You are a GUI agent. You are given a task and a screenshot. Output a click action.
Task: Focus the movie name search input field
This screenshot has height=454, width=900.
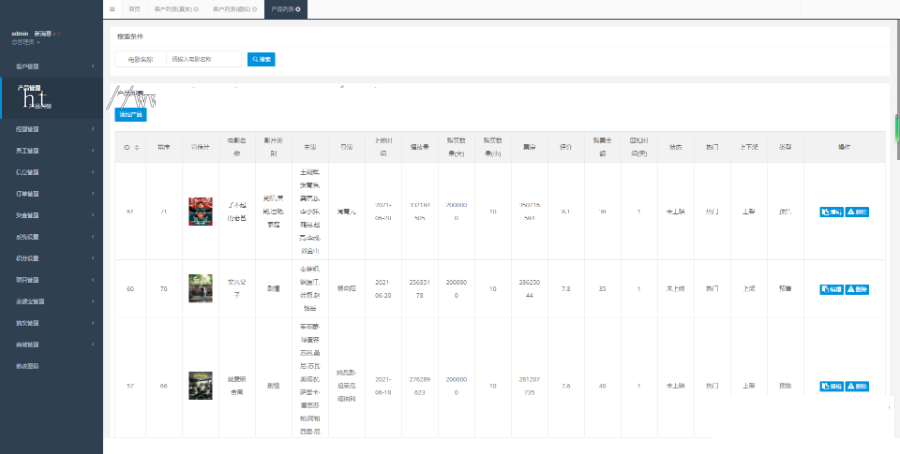204,59
